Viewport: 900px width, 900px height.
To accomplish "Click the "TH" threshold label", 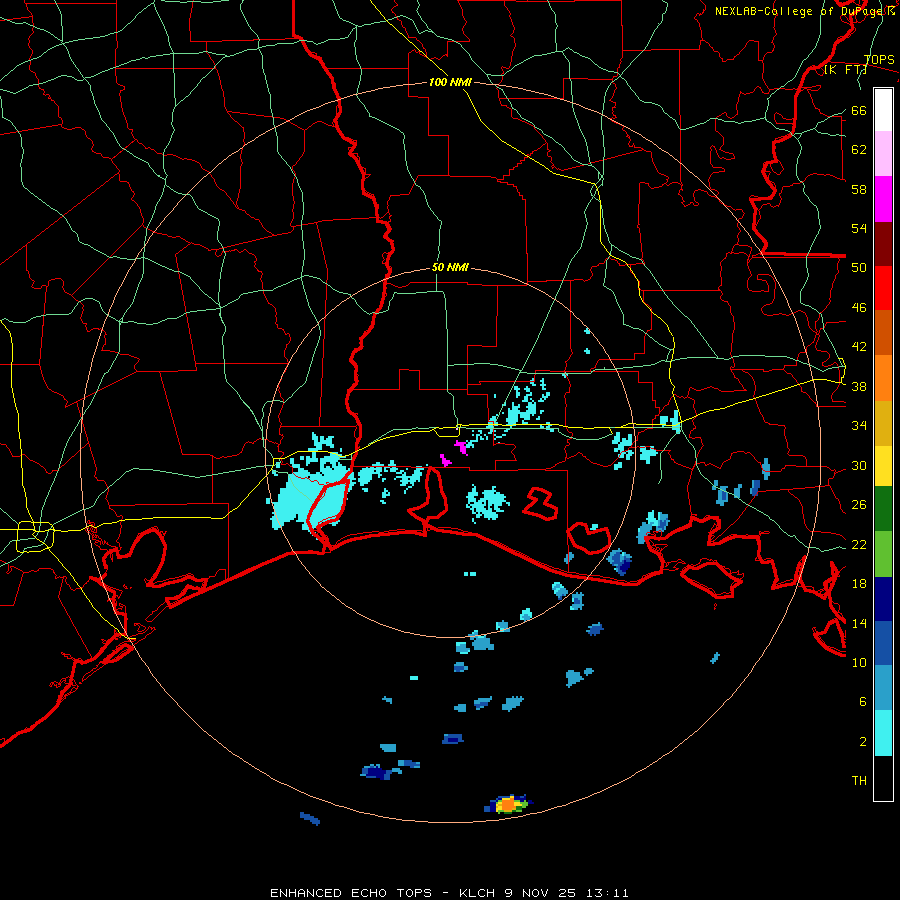I will (x=859, y=781).
